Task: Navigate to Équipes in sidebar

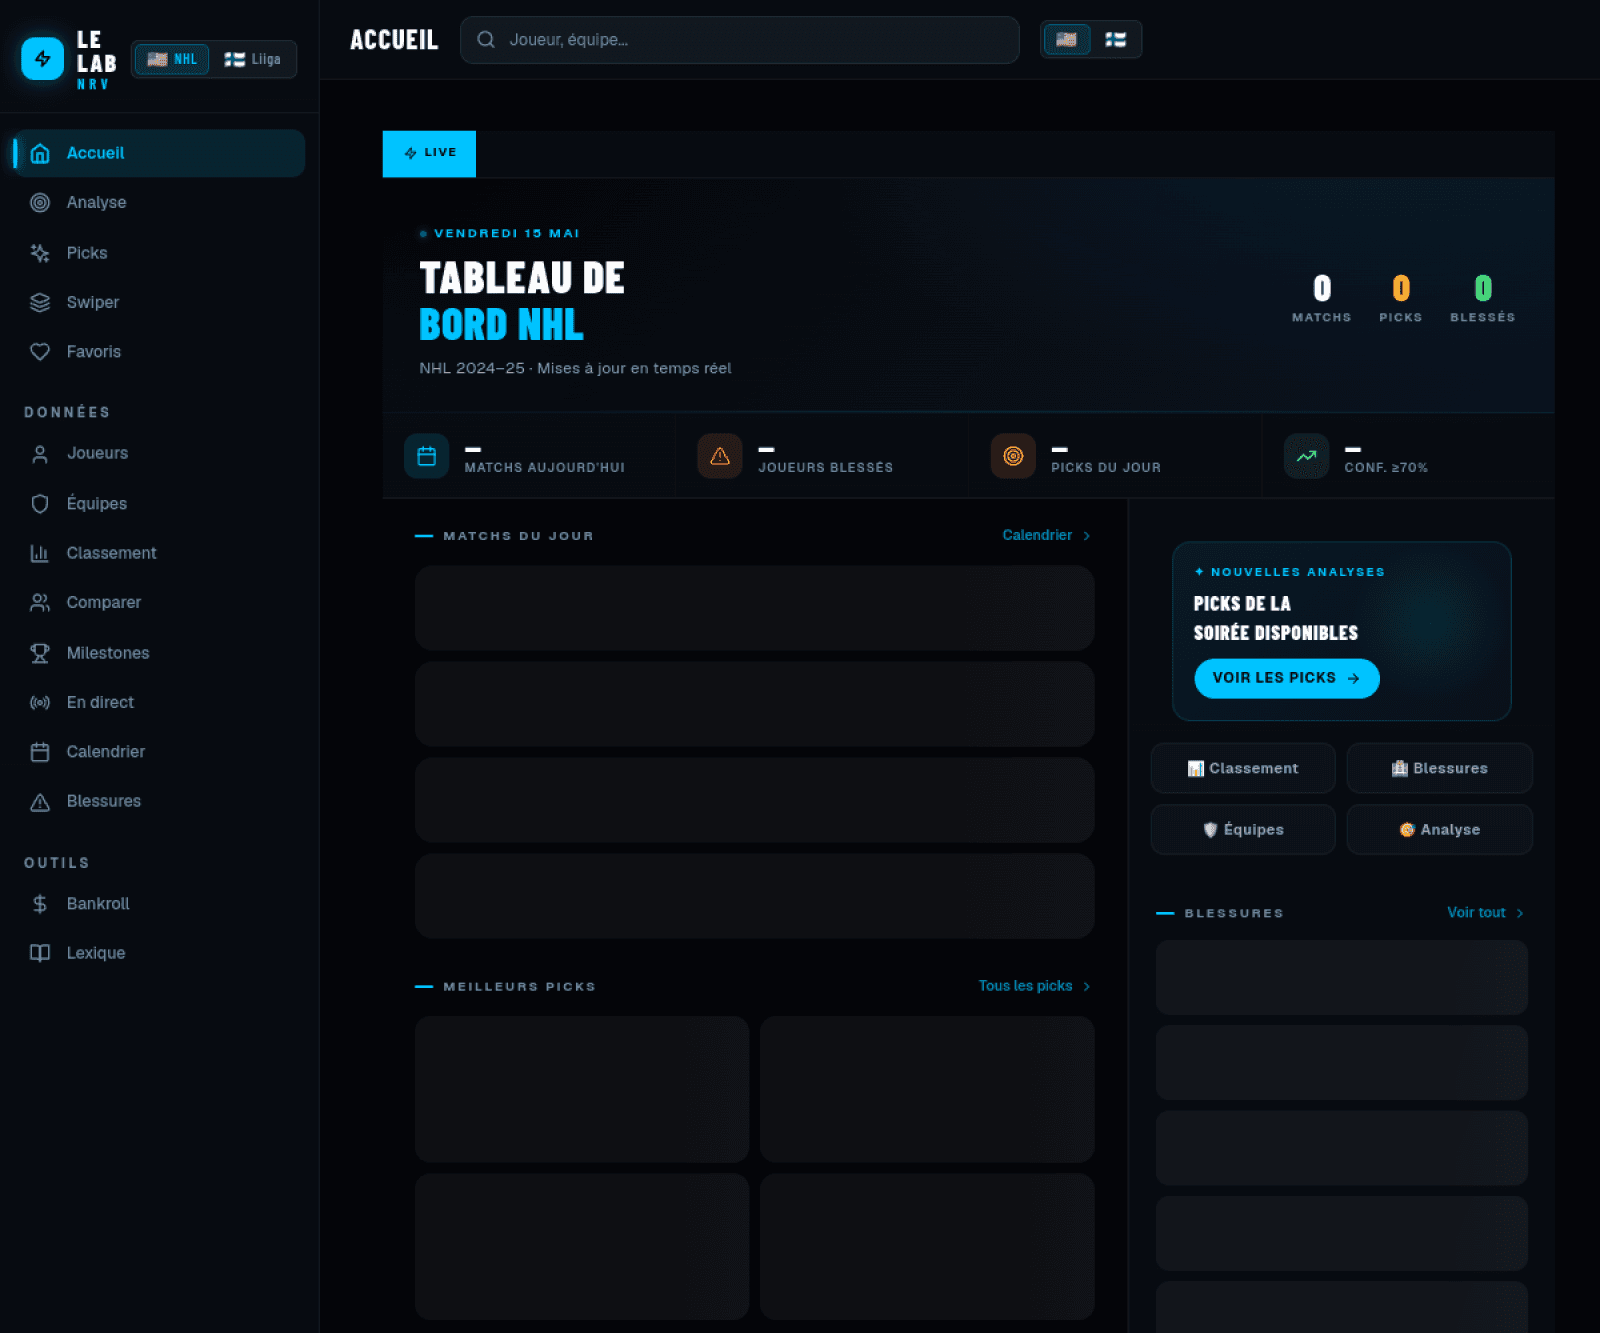Action: (159, 504)
